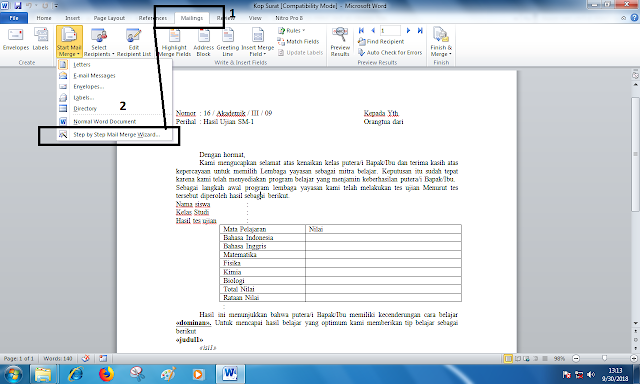Switch to the Home tab
Screen dimensions: 640x384
tap(44, 18)
